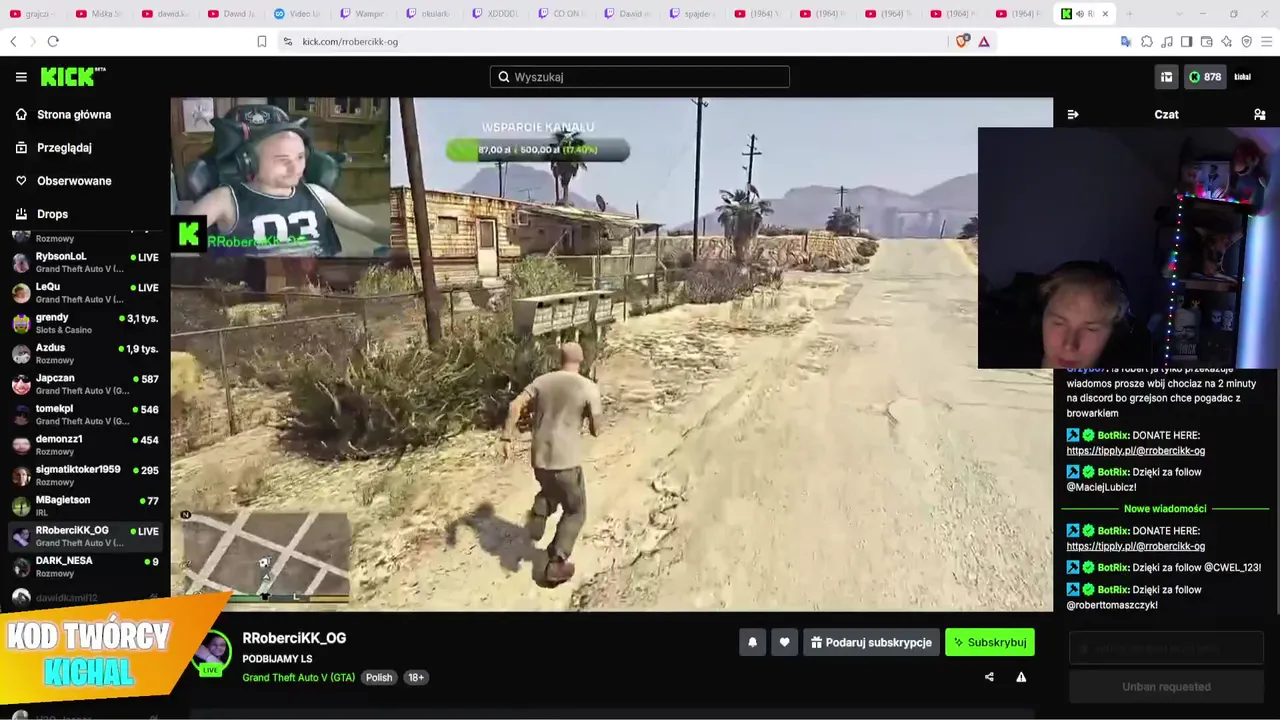The image size is (1280, 720).
Task: Open grendy Slots & Casino channel
Action: 85,323
